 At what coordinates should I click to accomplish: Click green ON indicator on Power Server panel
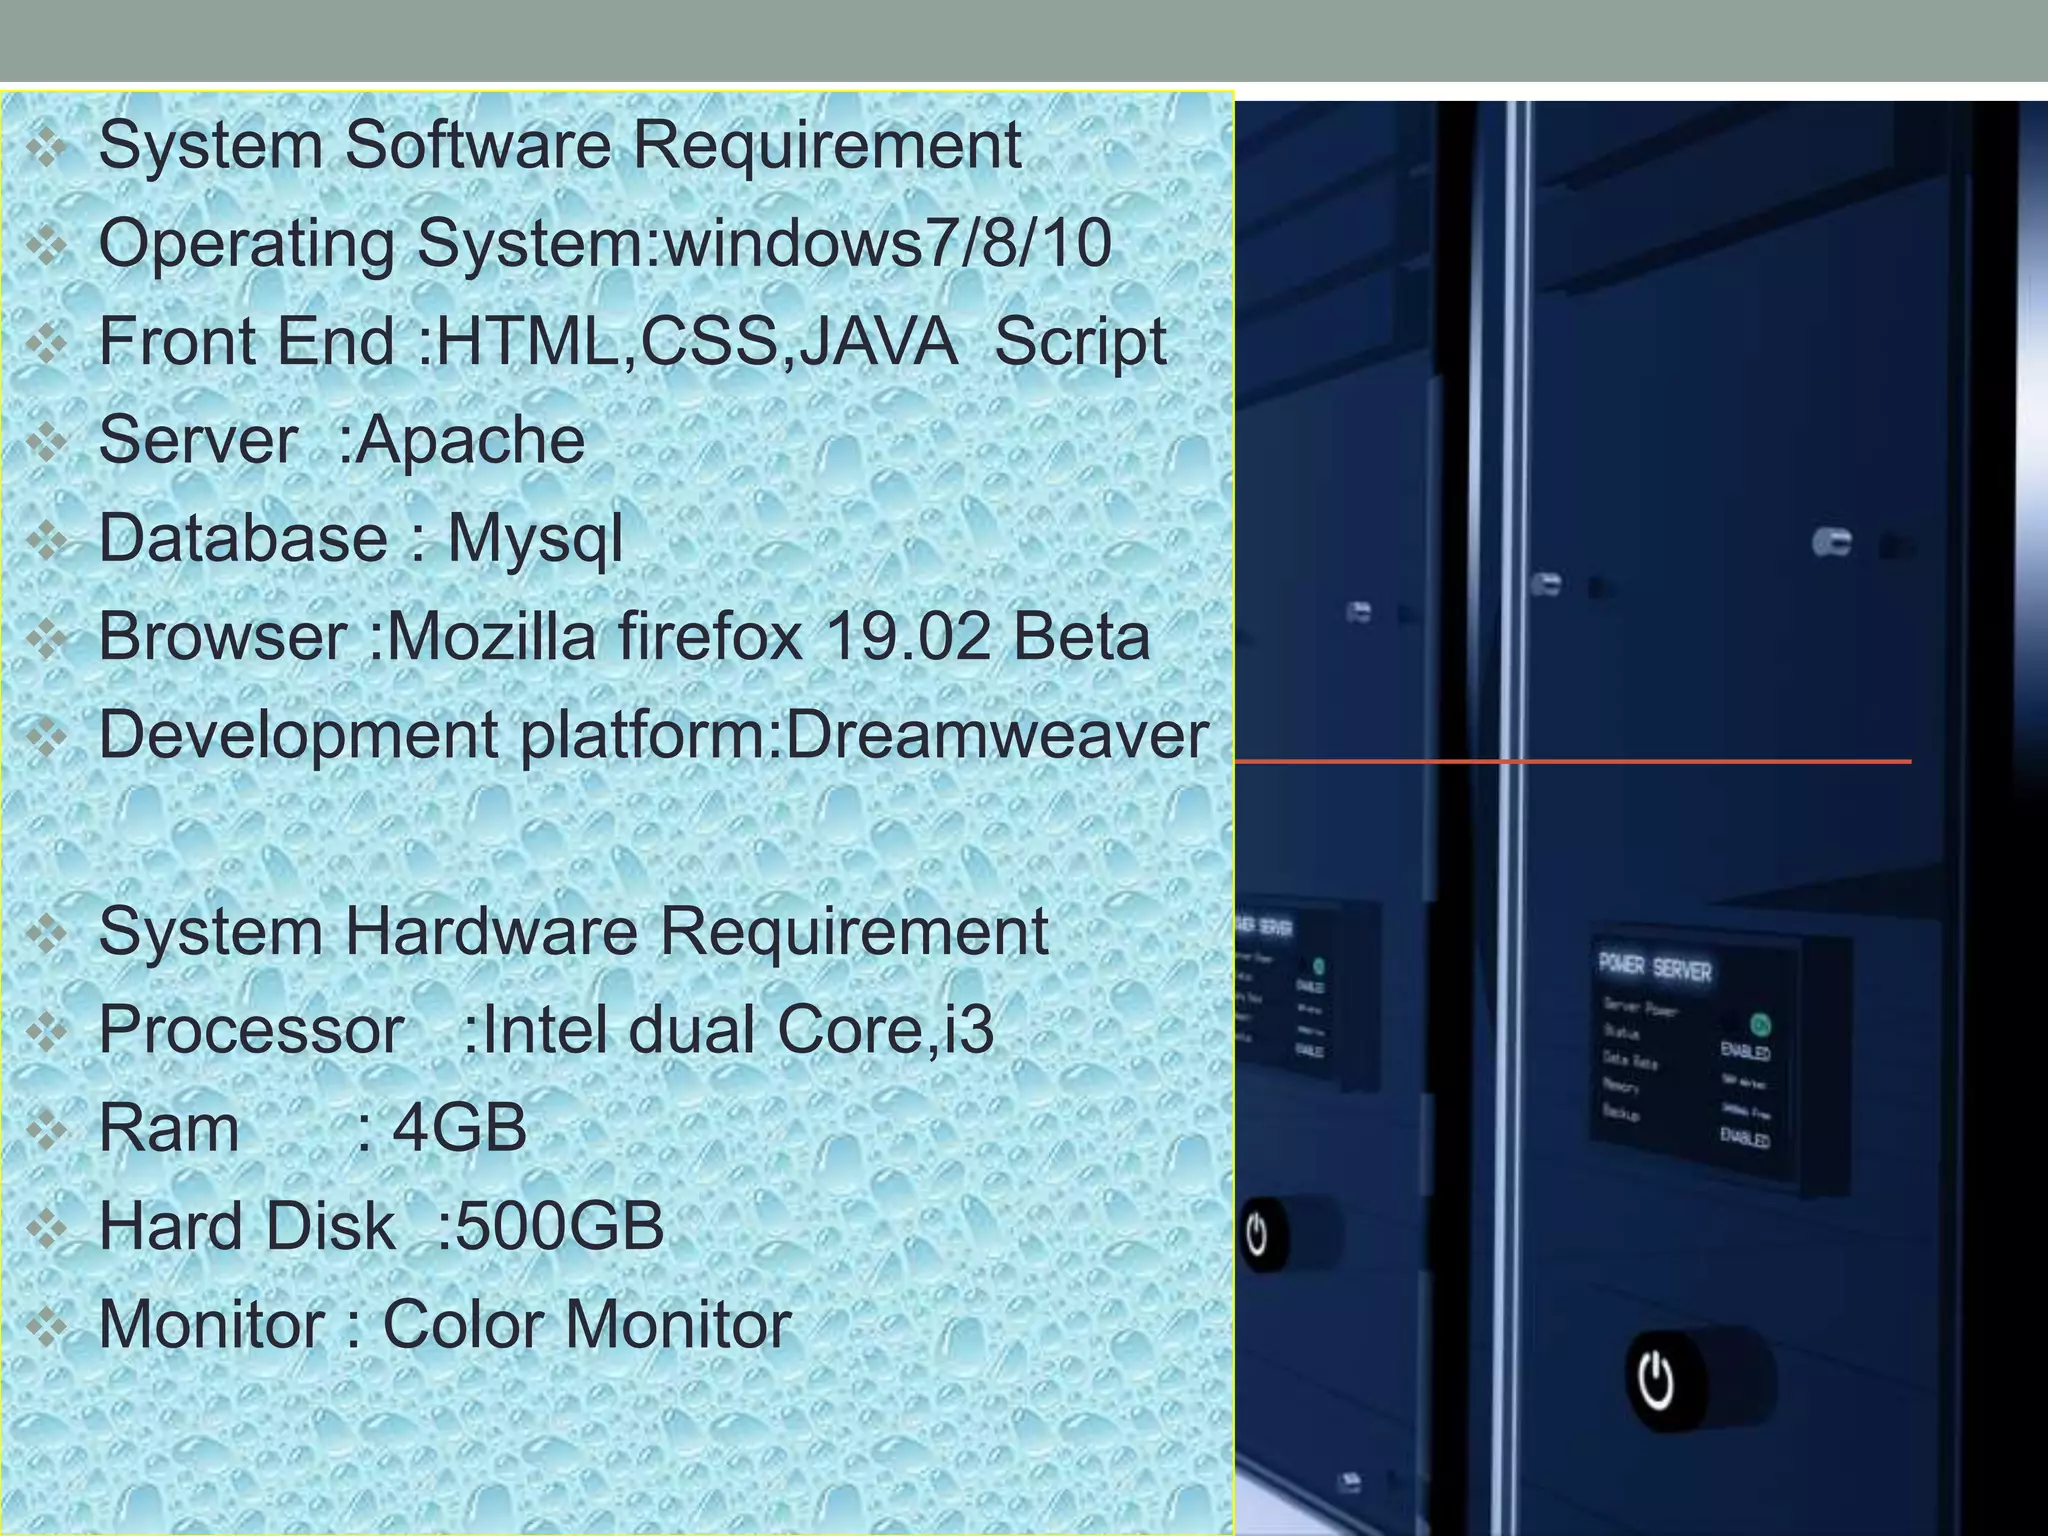1759,1025
